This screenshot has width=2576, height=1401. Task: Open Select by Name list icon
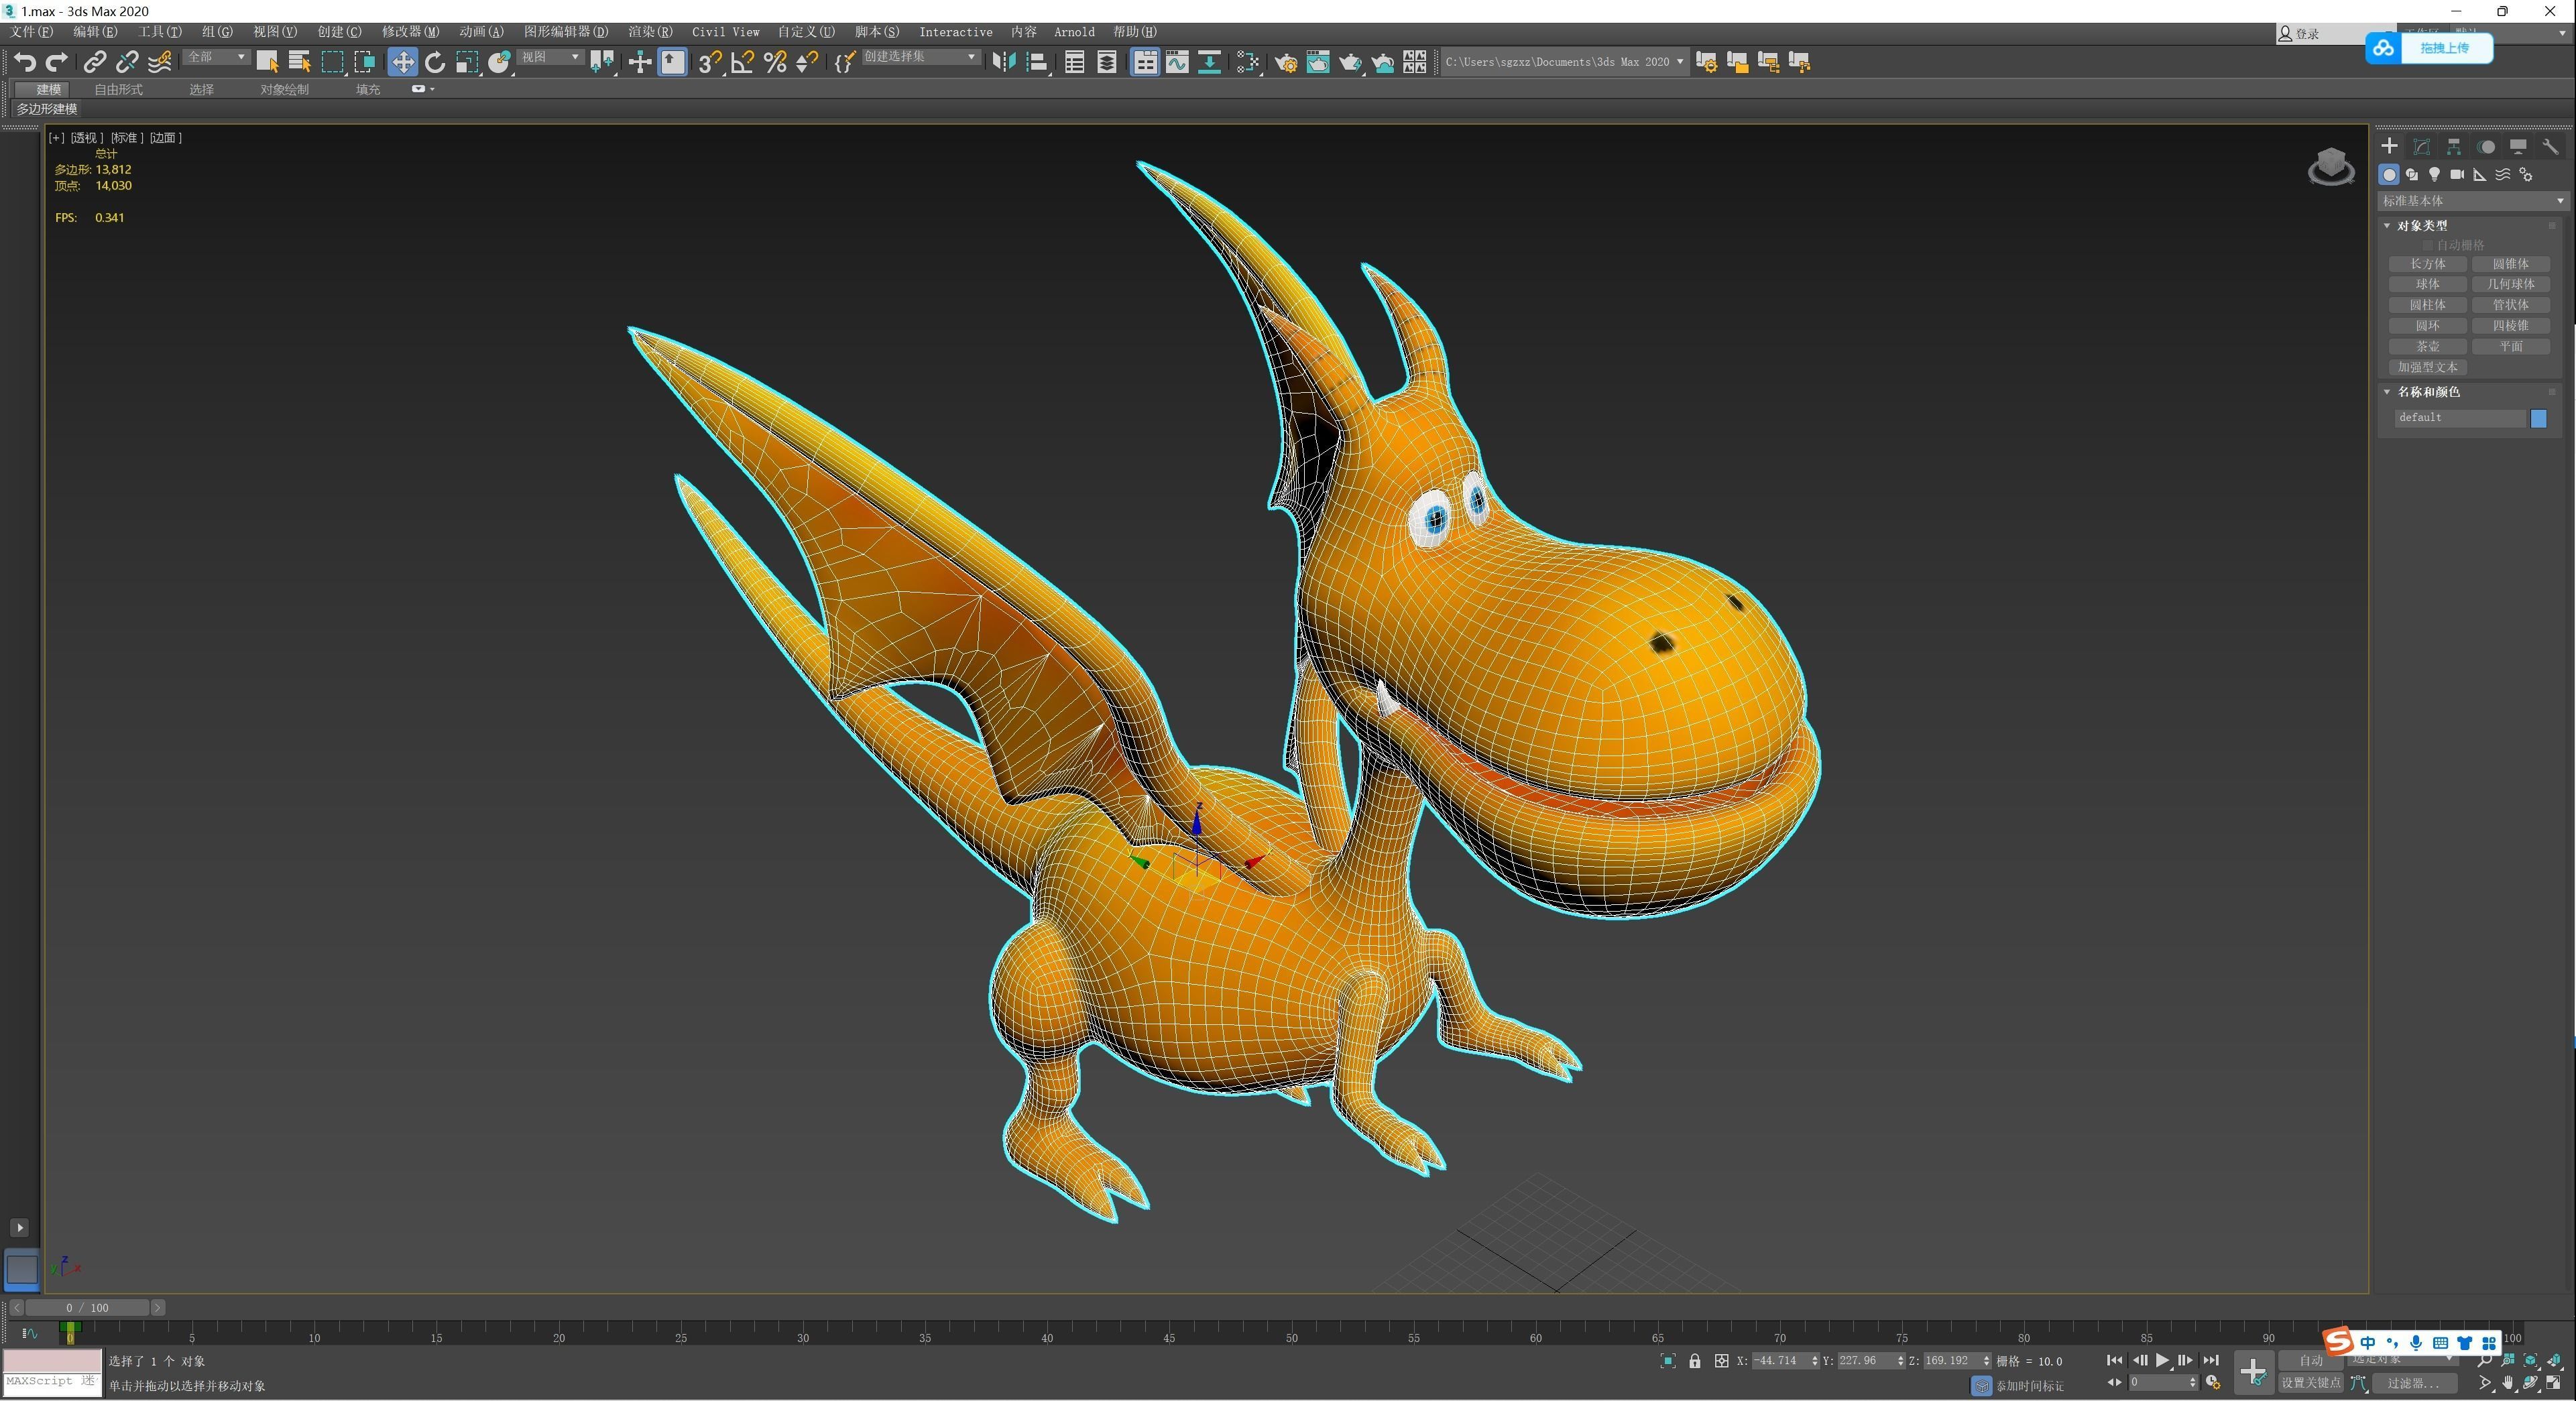pyautogui.click(x=299, y=62)
